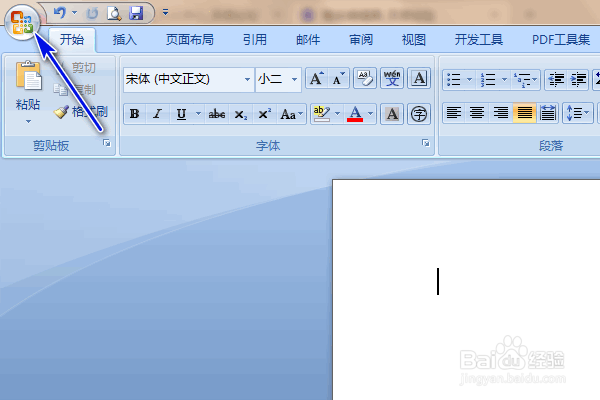Apply the text highlight color
Image resolution: width=600 pixels, height=400 pixels.
(x=321, y=114)
